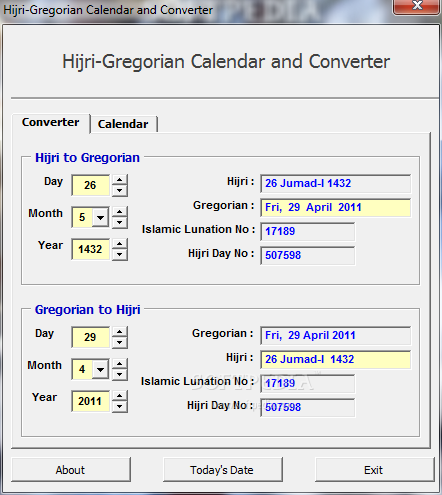Select the Converter tab
Viewport: 442px width, 495px height.
pyautogui.click(x=51, y=122)
